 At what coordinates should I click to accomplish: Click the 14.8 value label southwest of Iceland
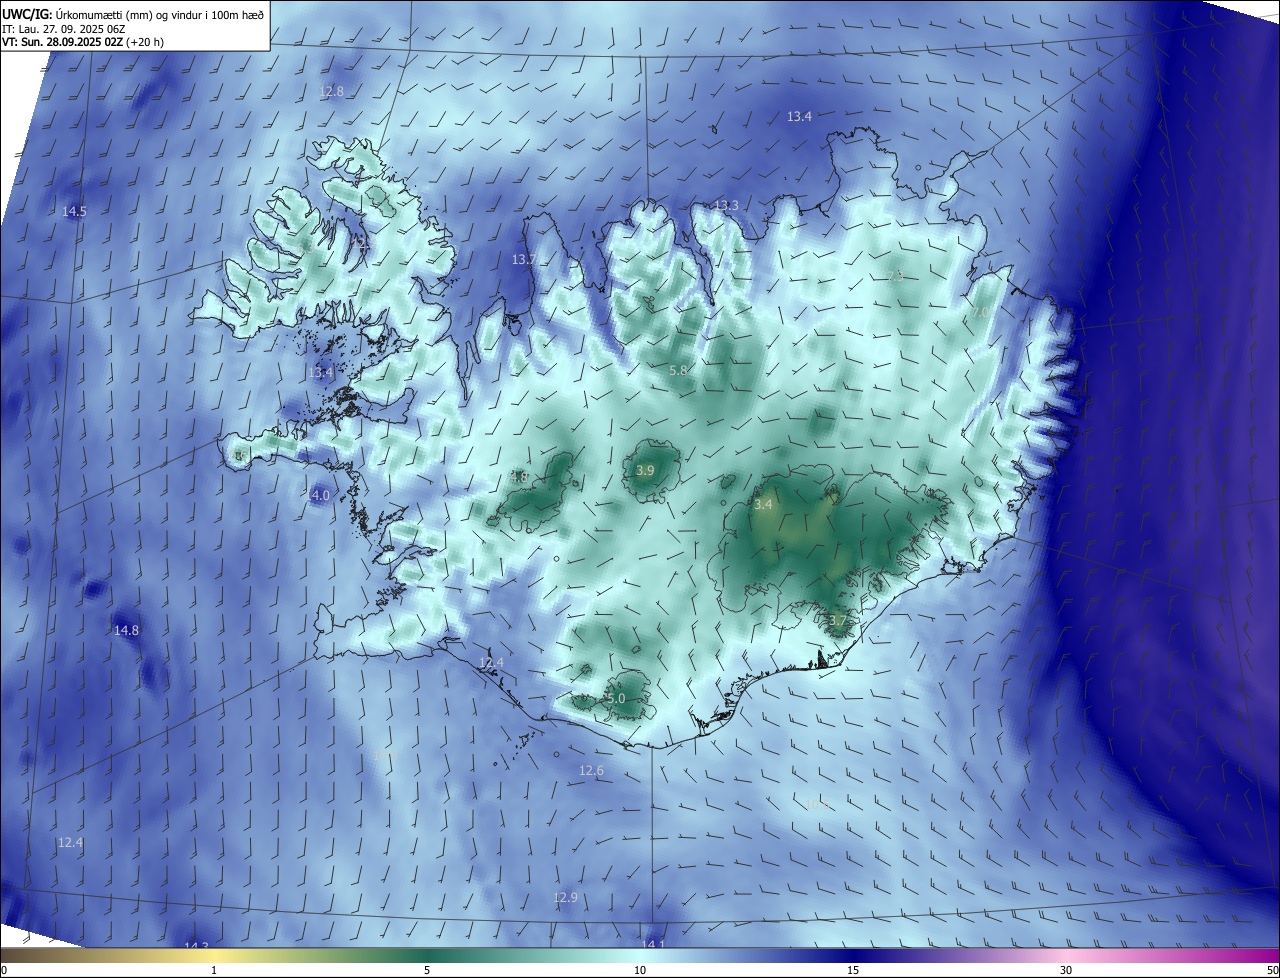click(x=126, y=630)
